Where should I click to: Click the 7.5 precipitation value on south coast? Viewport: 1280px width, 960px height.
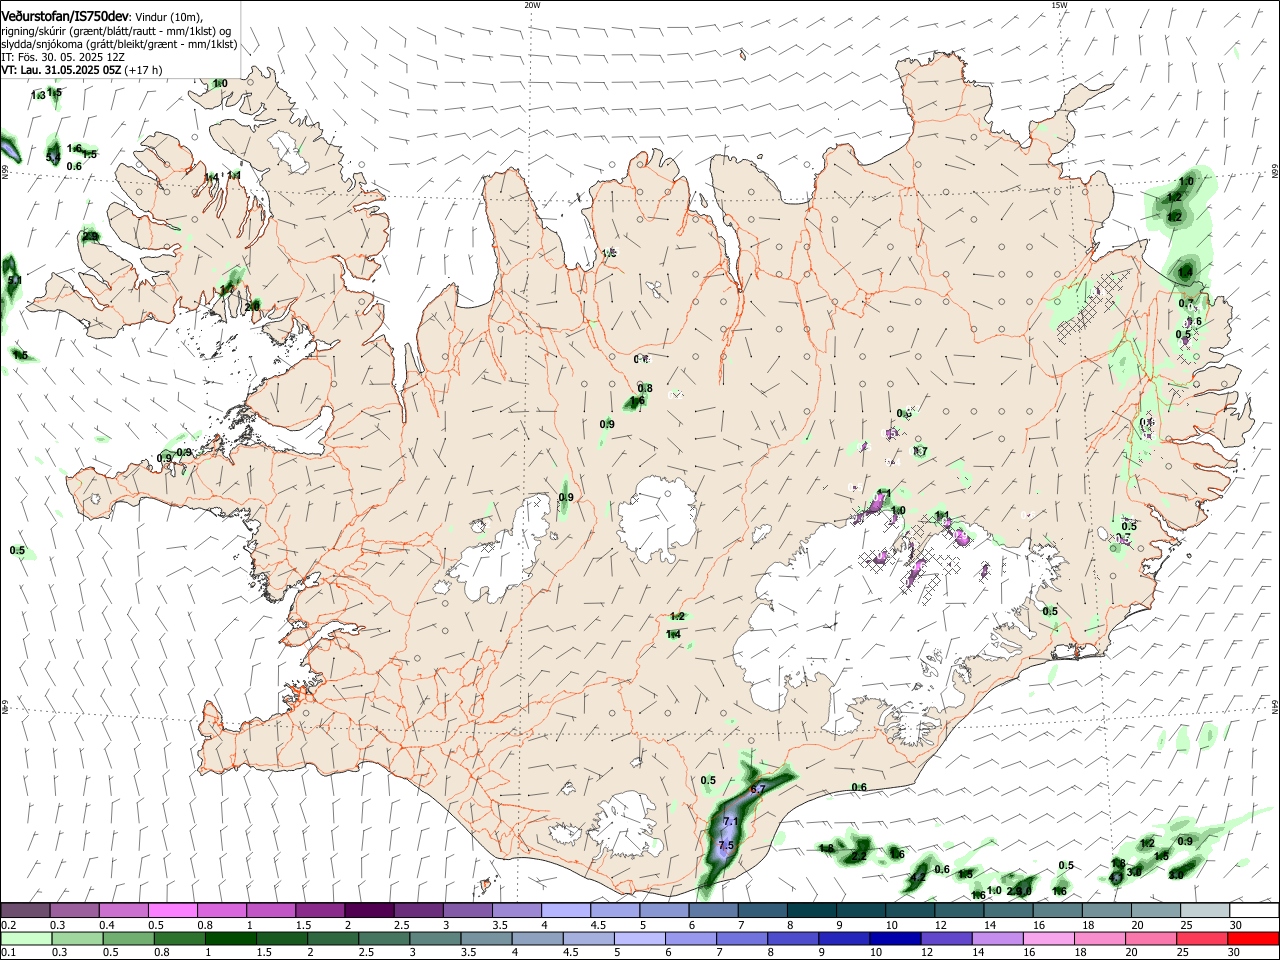pos(726,846)
